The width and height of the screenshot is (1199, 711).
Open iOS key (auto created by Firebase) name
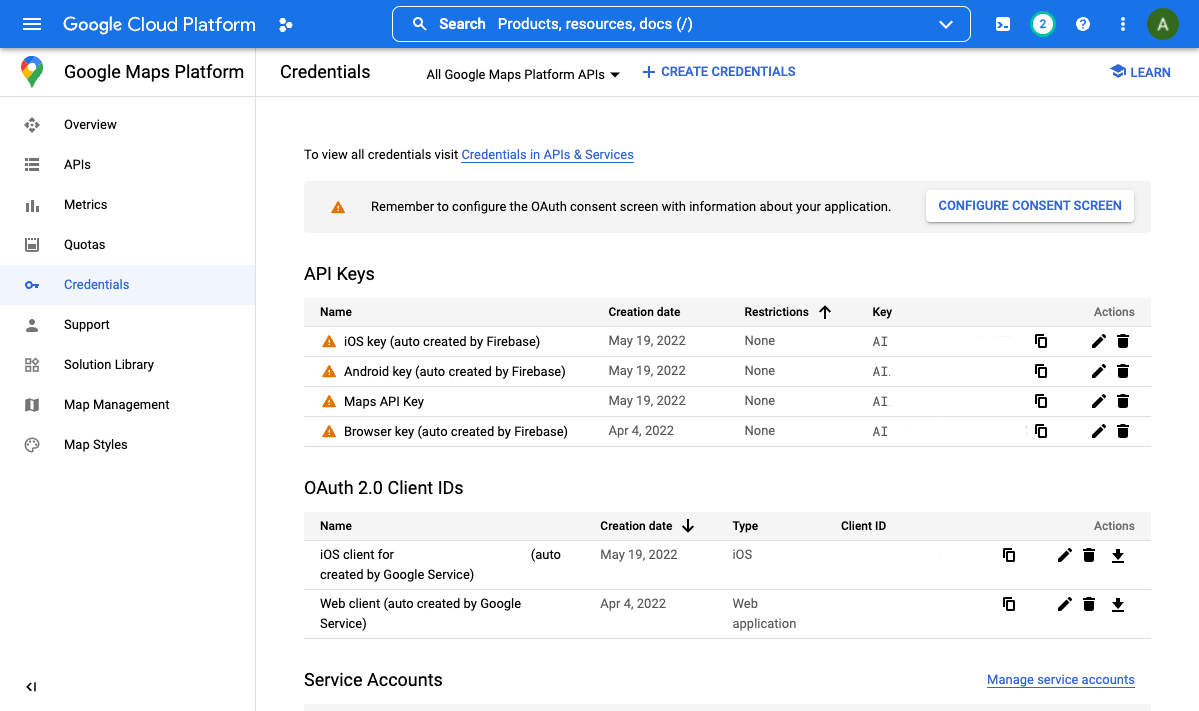coord(442,342)
